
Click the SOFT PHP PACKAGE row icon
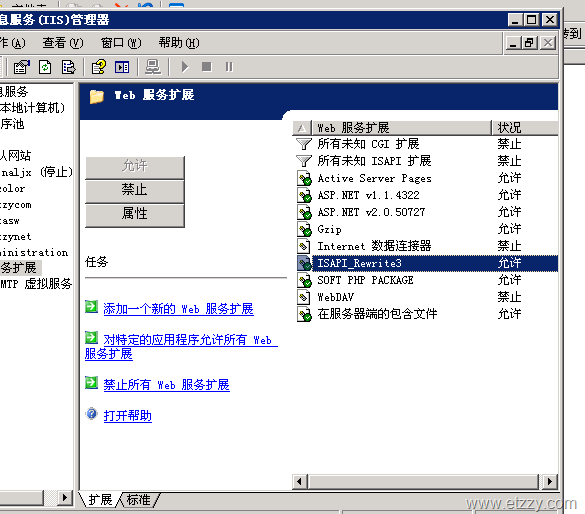click(304, 280)
